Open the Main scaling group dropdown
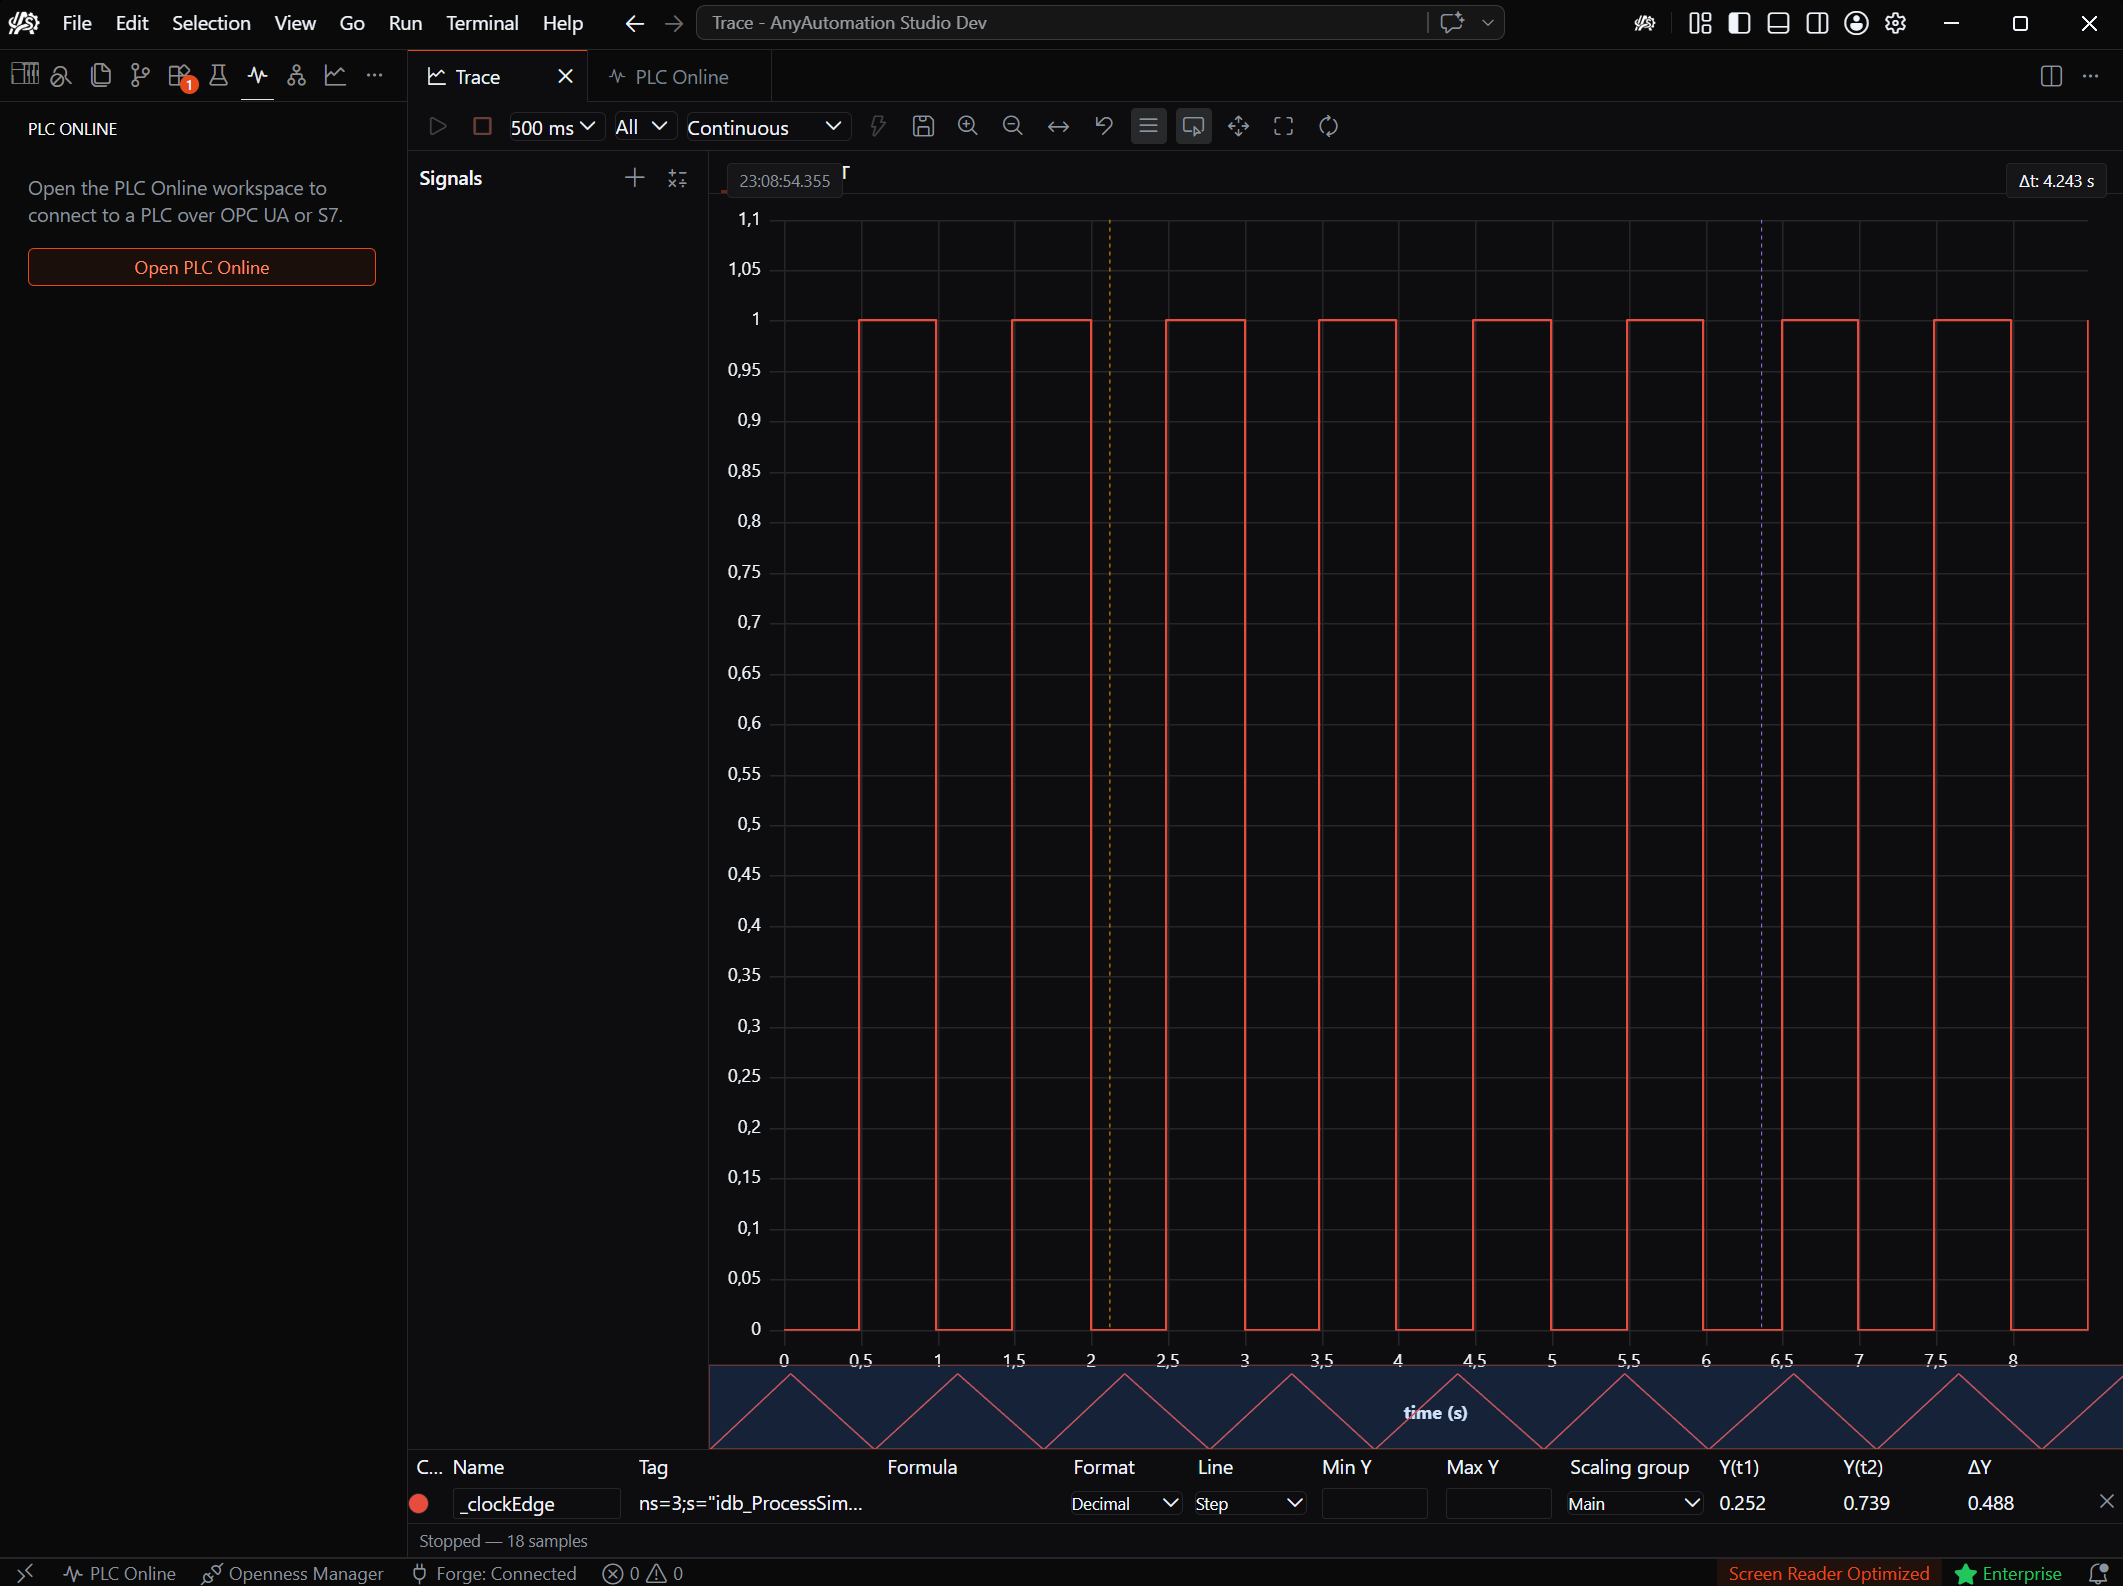2123x1586 pixels. [x=1634, y=1503]
